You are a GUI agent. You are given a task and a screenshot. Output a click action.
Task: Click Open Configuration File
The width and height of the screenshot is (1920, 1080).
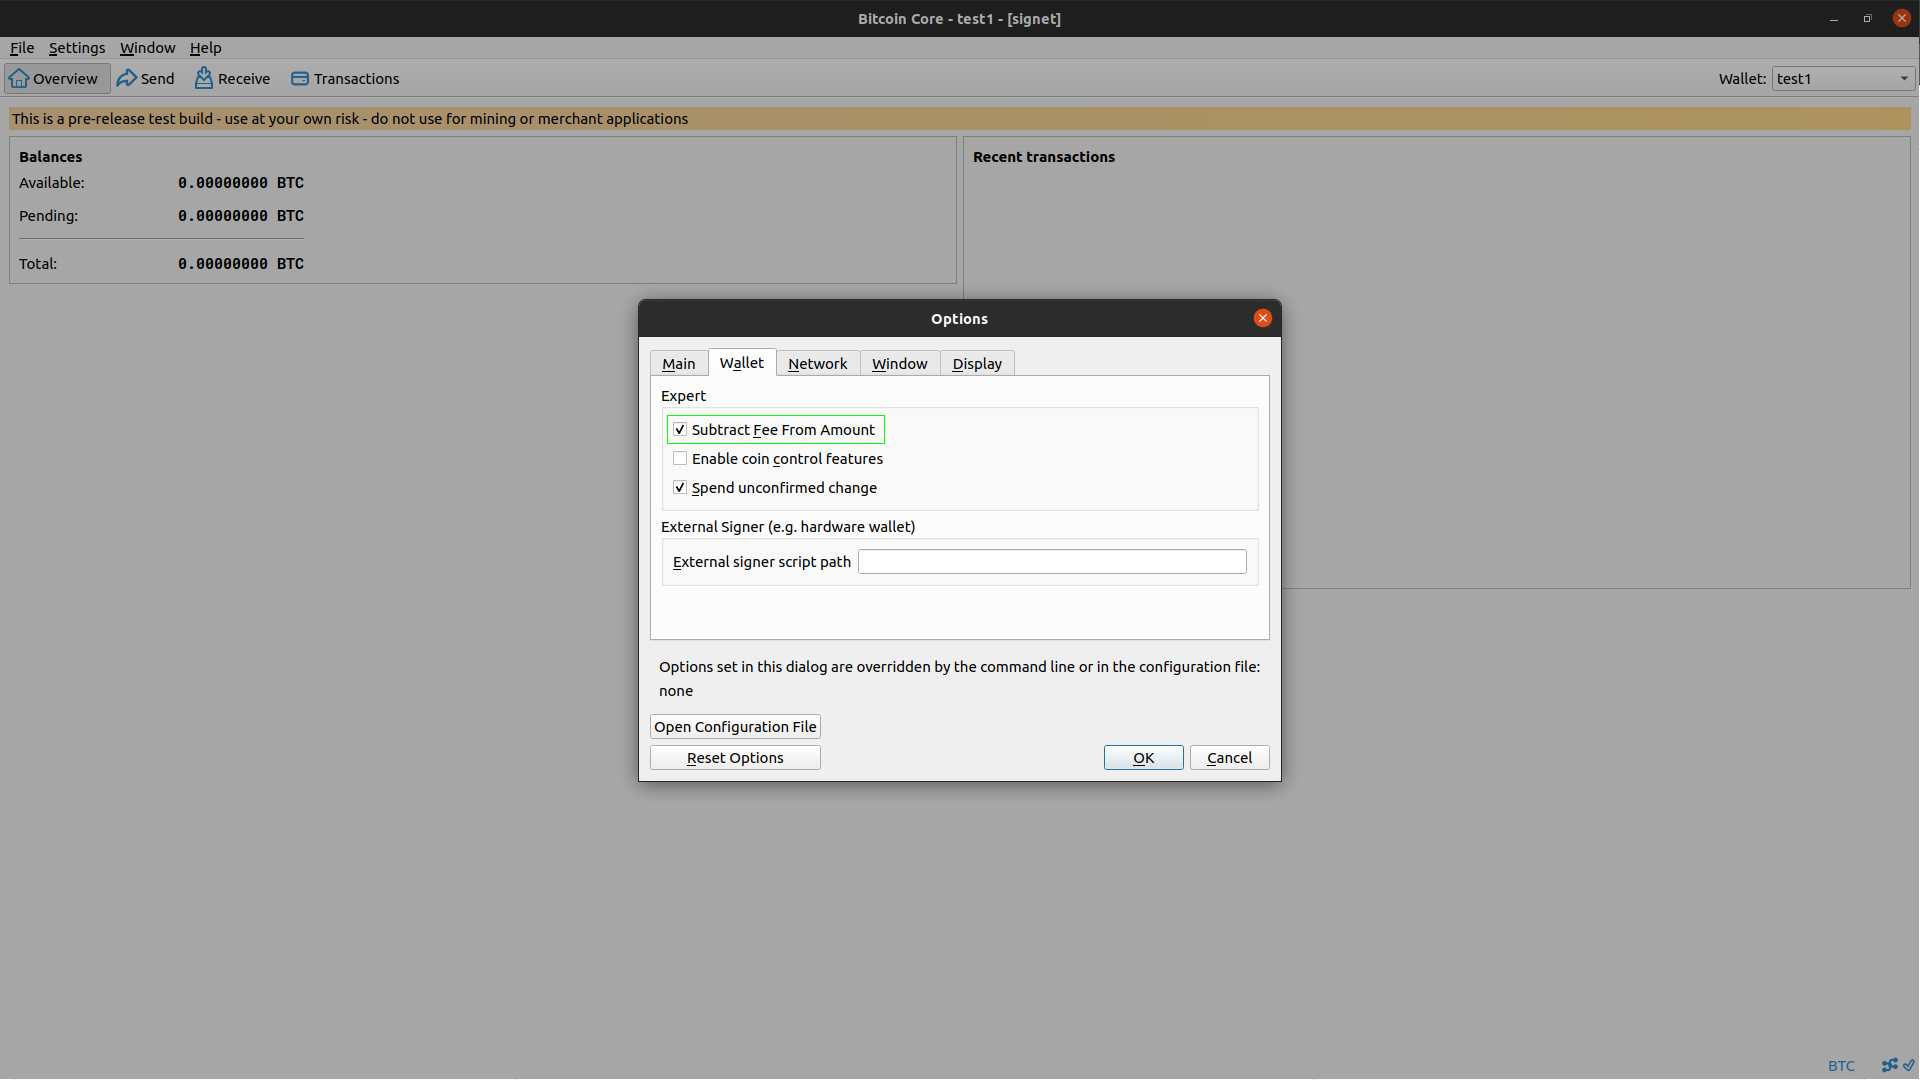coord(734,726)
